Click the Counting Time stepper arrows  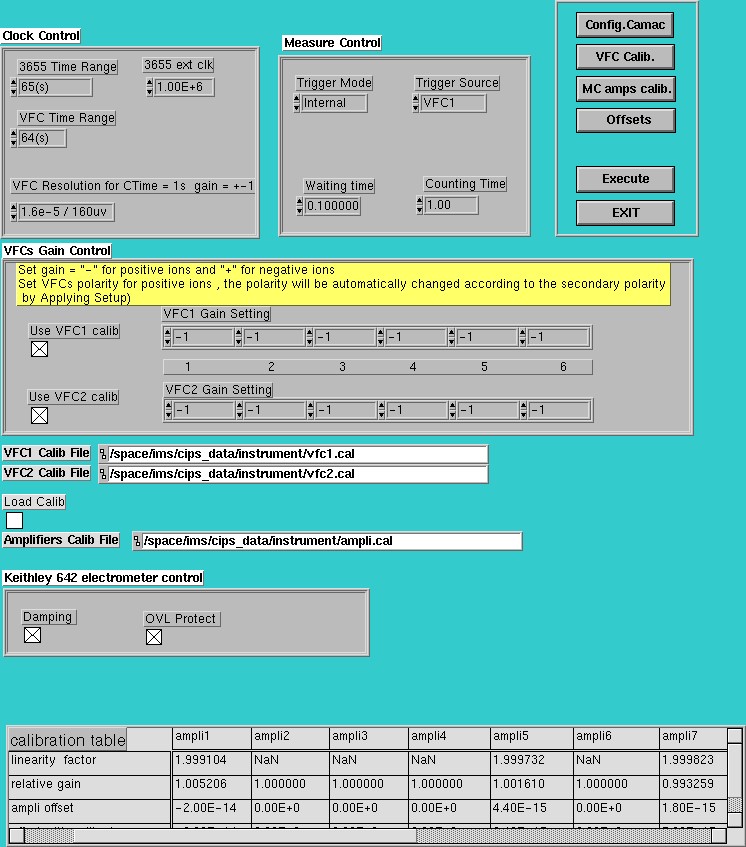420,205
